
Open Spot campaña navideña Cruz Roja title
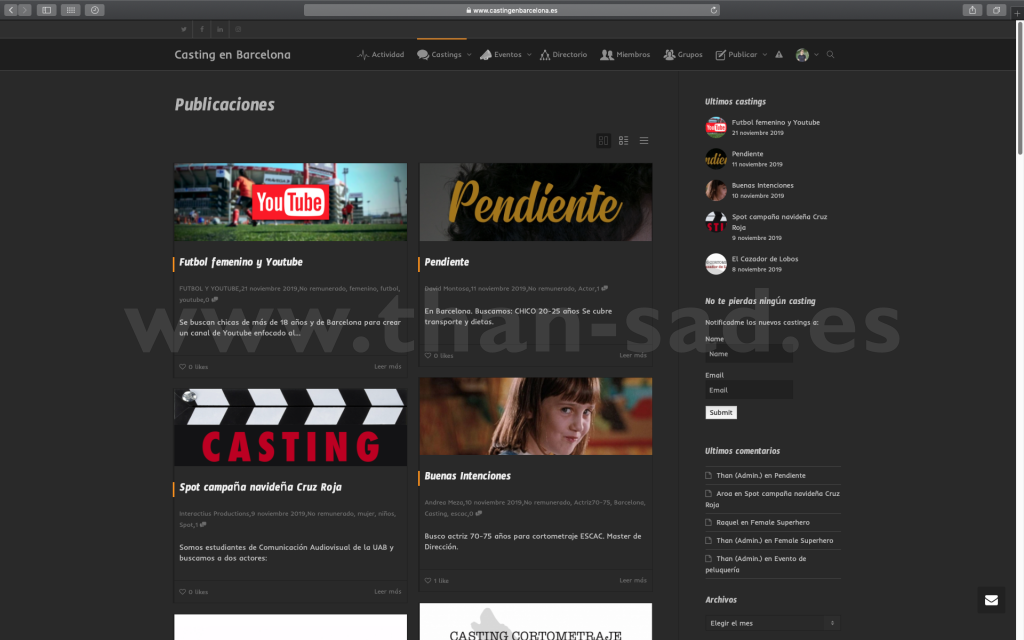(261, 487)
